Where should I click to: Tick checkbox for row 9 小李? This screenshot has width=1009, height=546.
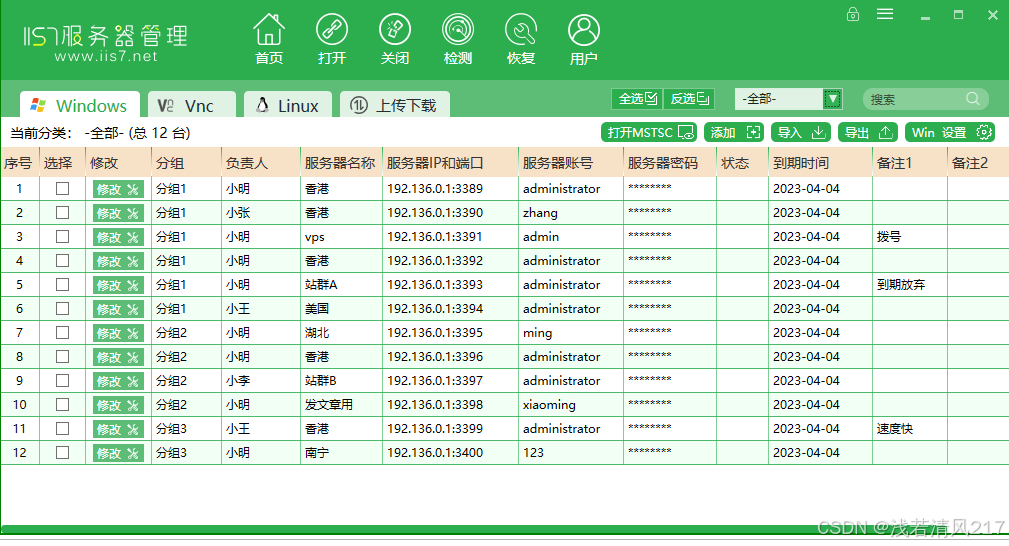[x=62, y=381]
